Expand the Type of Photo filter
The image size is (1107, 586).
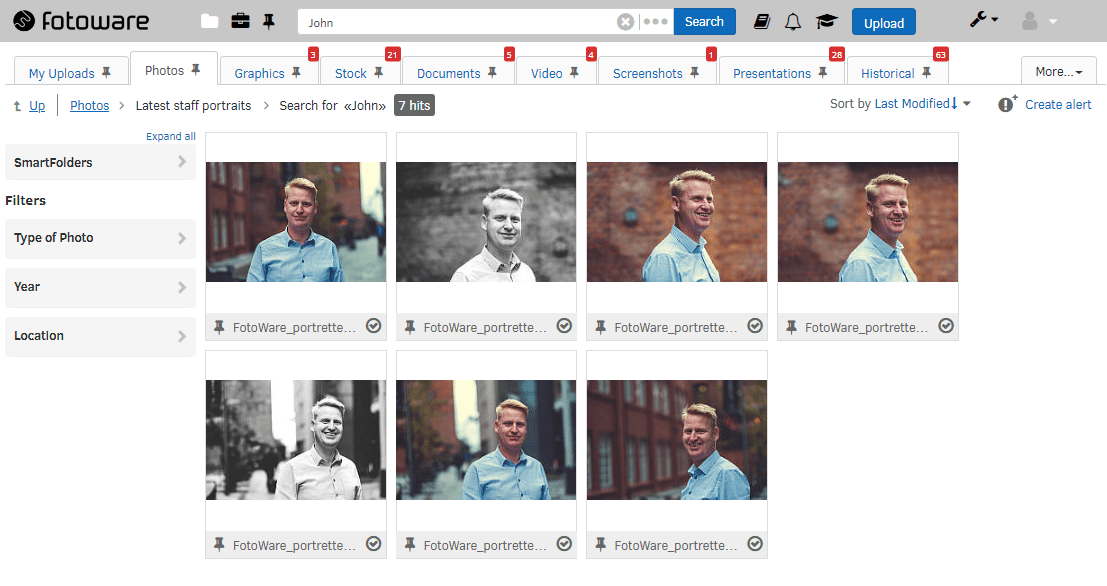pyautogui.click(x=100, y=238)
